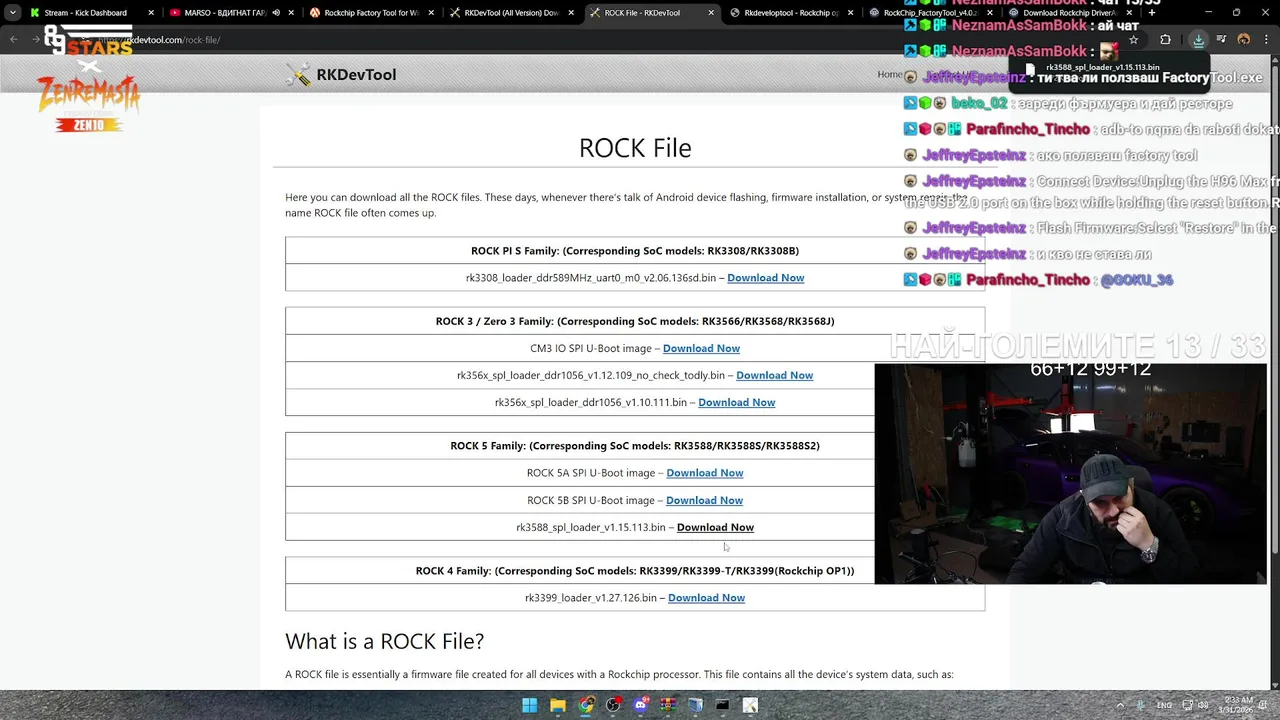Download ROCK 5B SPI U-Boot image
This screenshot has height=720, width=1280.
point(704,500)
